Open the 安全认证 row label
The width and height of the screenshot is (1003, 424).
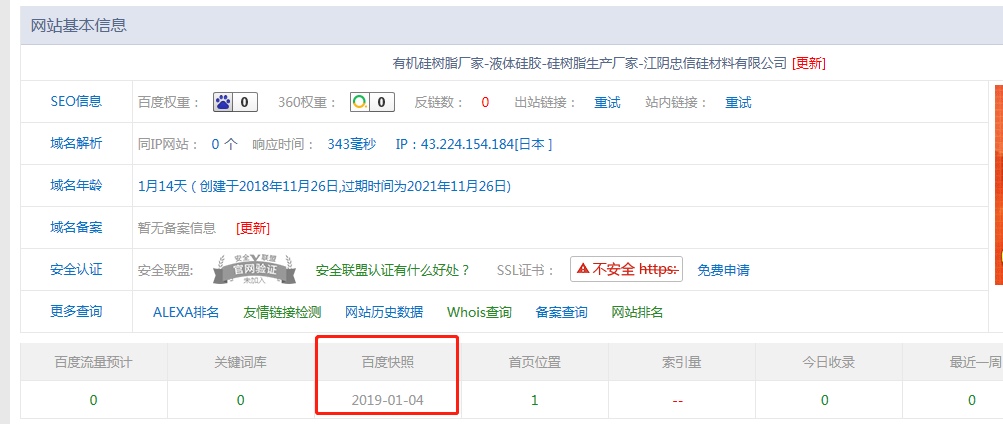click(x=76, y=269)
